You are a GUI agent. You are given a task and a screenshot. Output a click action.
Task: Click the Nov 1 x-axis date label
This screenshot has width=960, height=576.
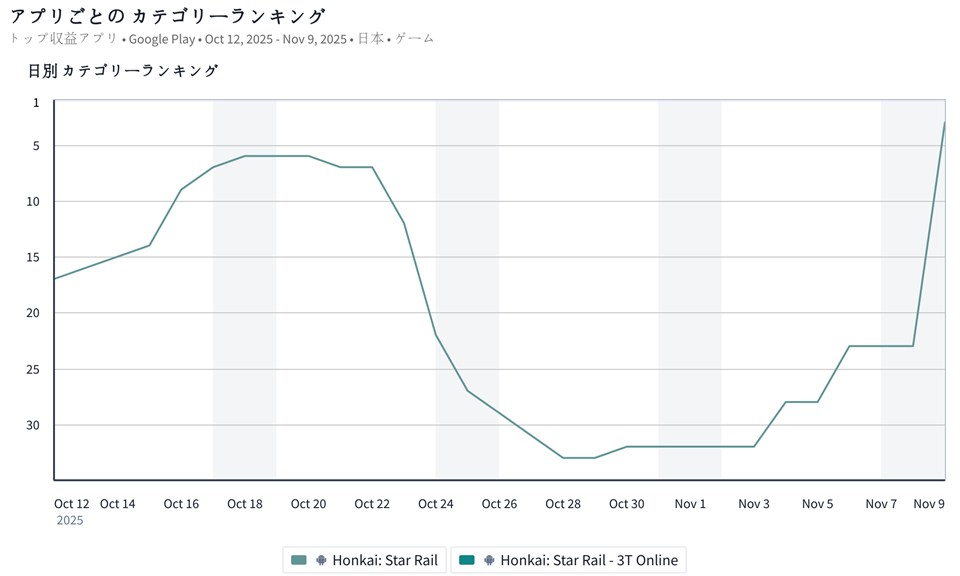690,504
